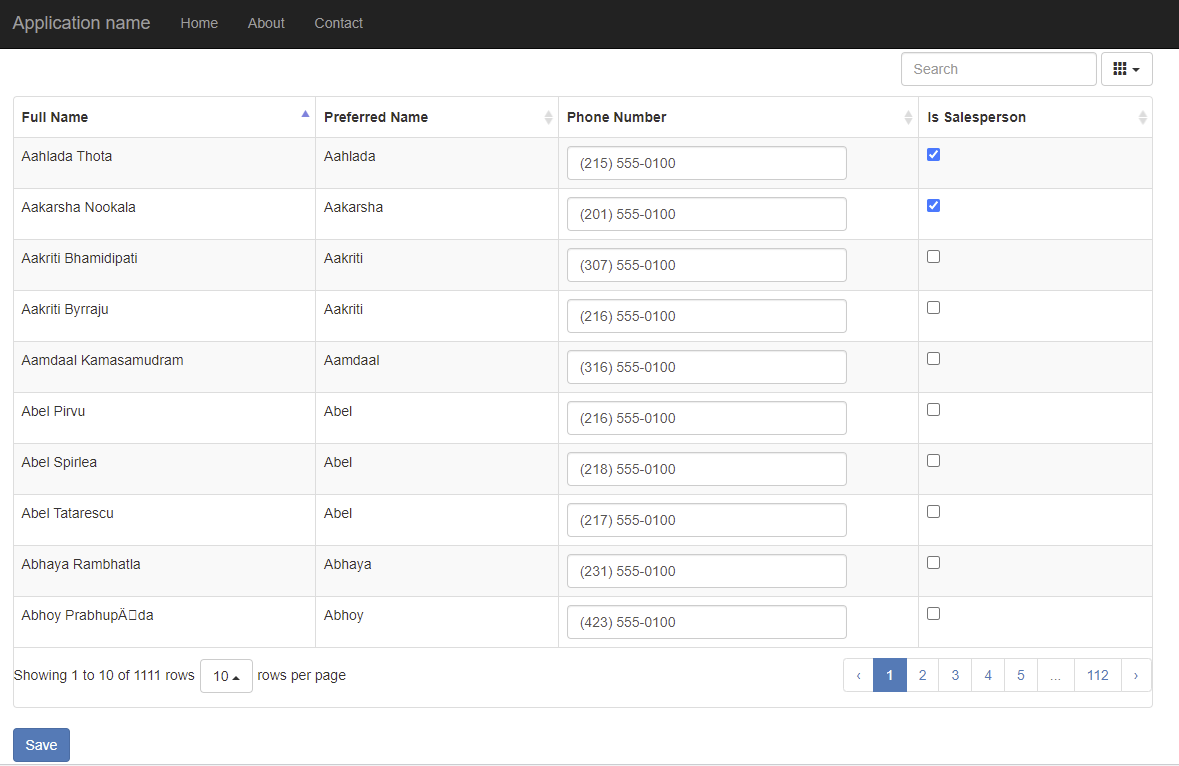This screenshot has height=766, width=1179.
Task: Sort by the Preferred Name column arrows
Action: [548, 117]
